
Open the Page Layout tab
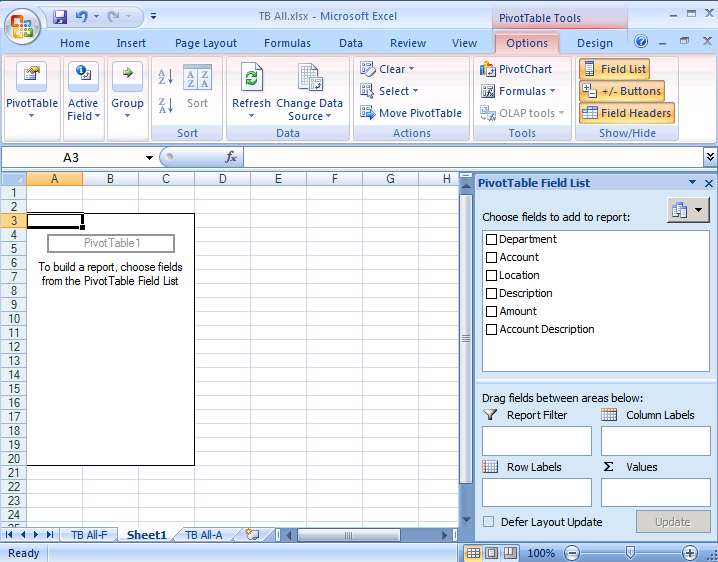click(206, 43)
